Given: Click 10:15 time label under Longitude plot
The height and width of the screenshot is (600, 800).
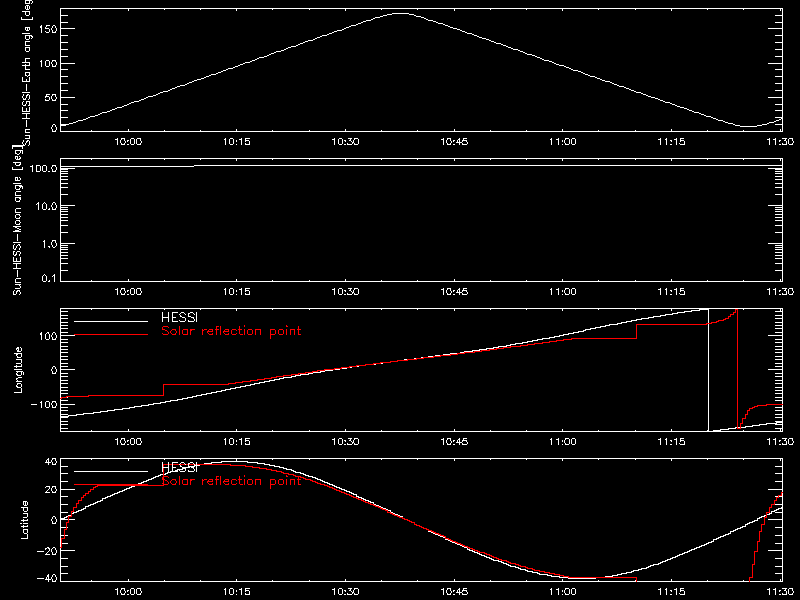Looking at the screenshot, I should 237,442.
